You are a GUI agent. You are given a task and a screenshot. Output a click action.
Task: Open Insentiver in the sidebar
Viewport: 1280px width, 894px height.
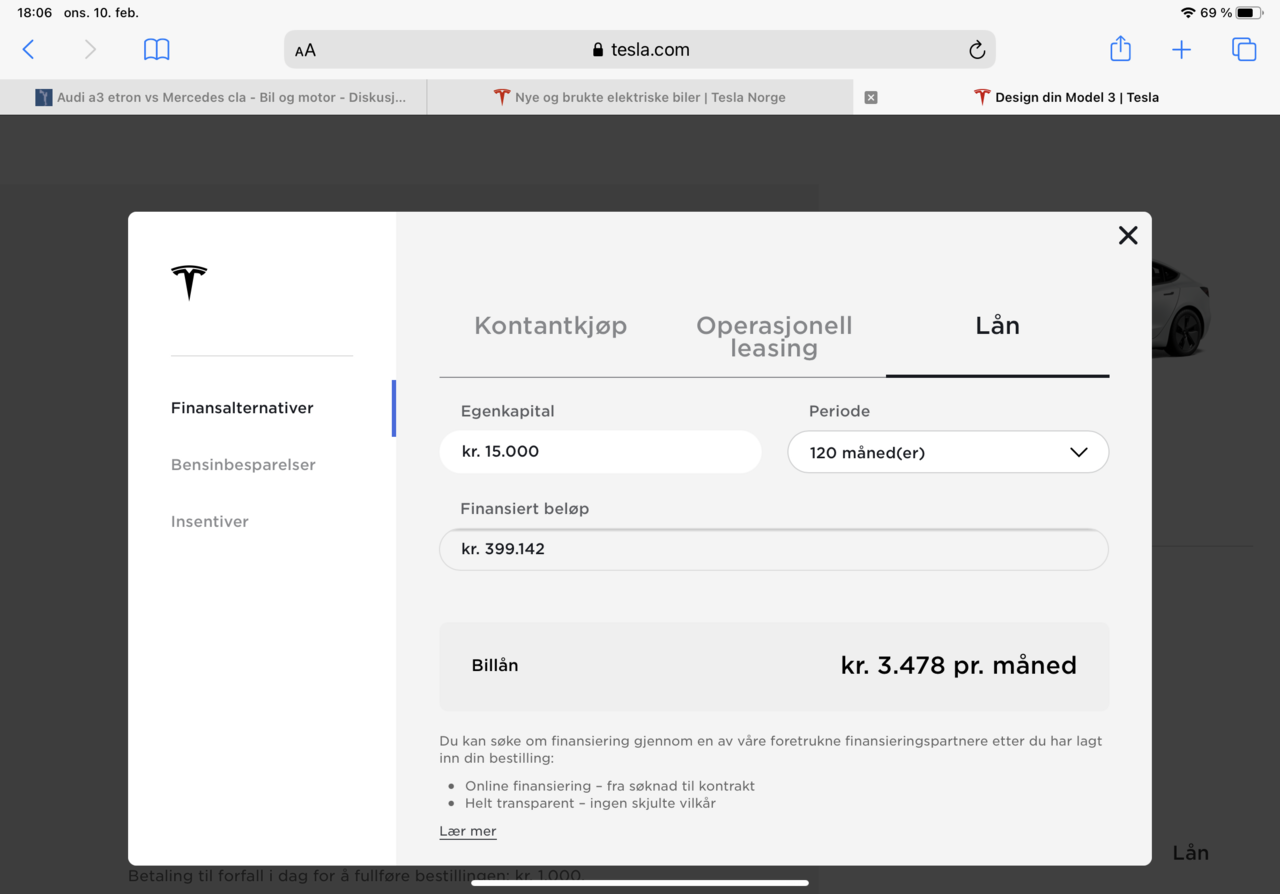(210, 522)
